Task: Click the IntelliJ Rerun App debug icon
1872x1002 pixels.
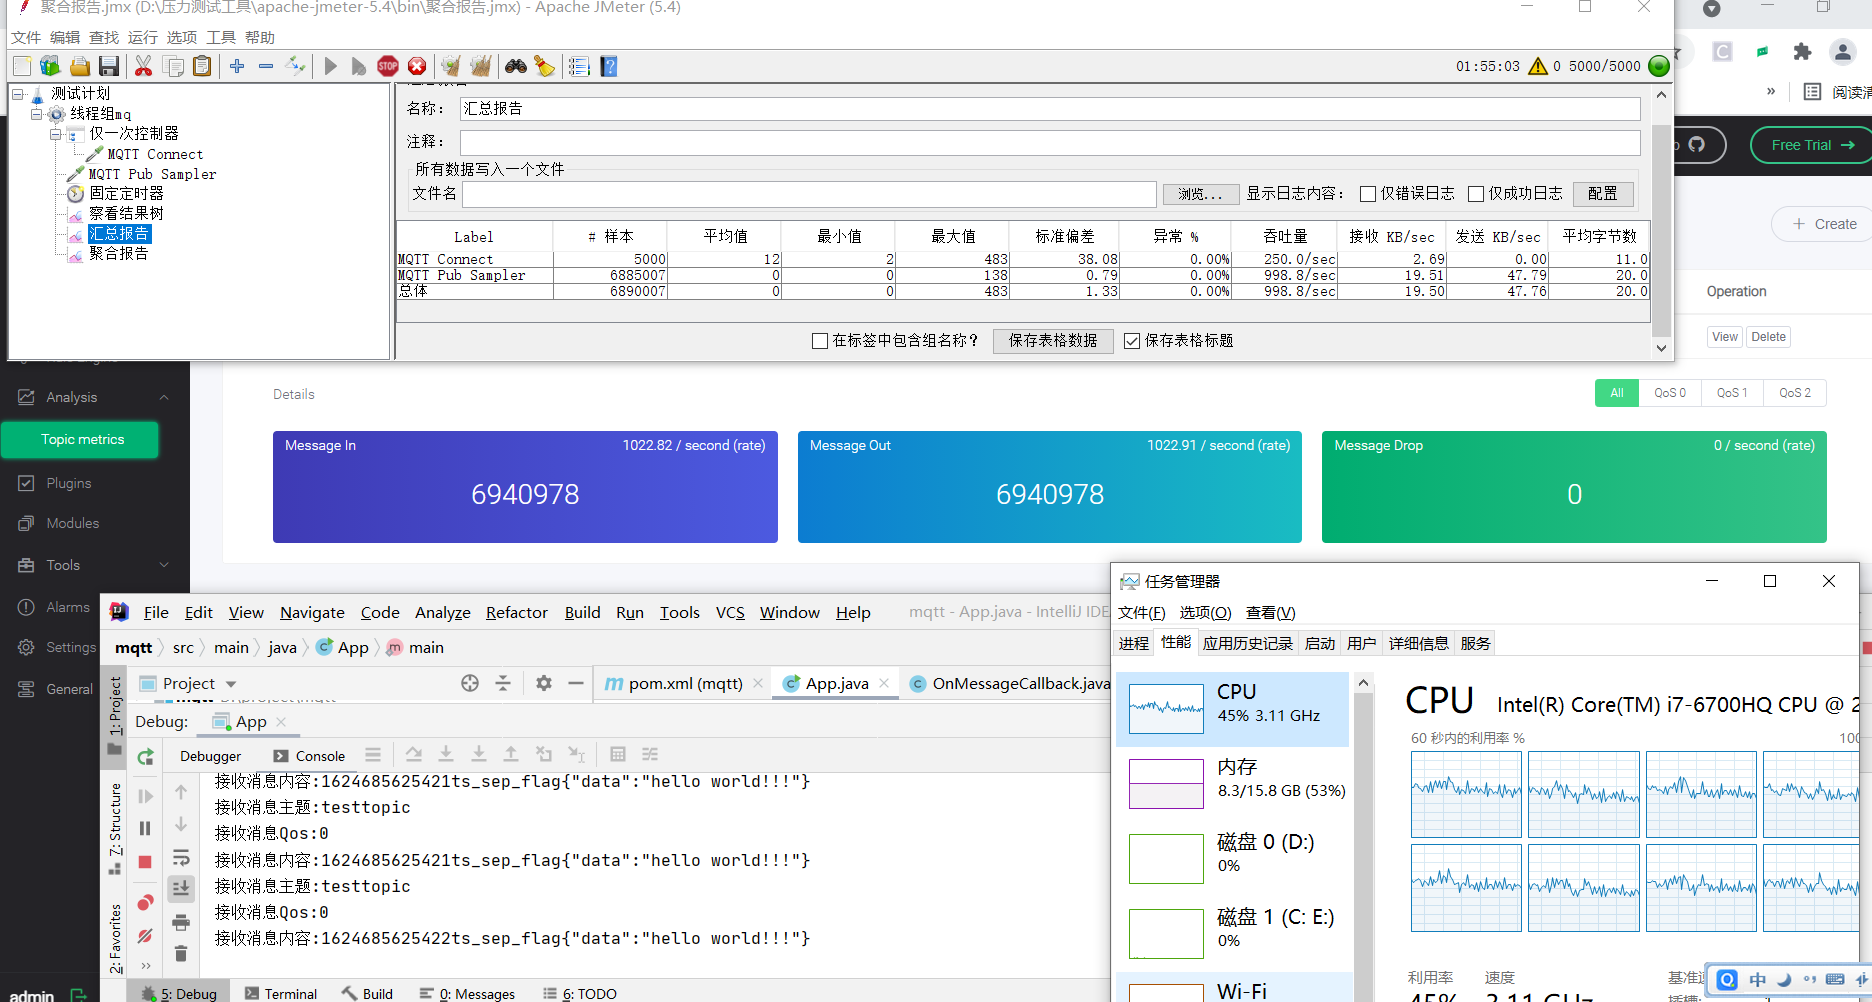Action: point(146,757)
